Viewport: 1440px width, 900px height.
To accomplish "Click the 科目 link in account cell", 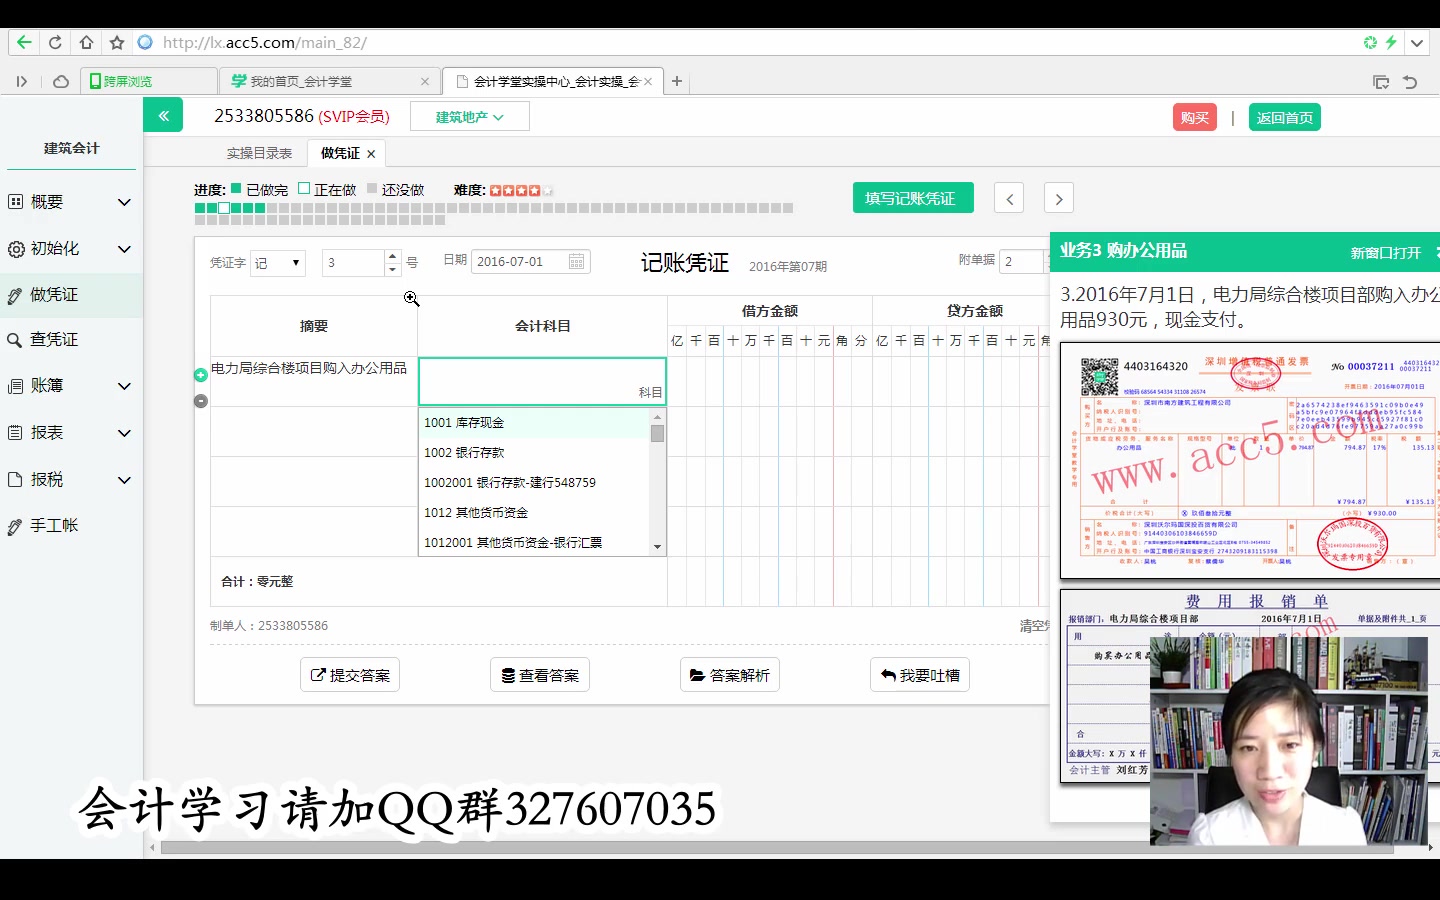I will [x=650, y=392].
